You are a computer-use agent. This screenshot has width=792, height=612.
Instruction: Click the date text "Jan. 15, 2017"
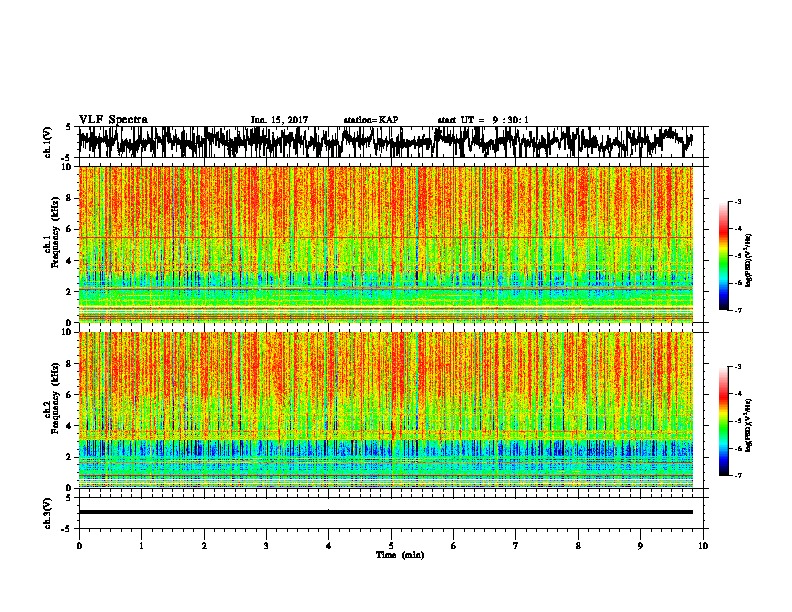(x=279, y=120)
